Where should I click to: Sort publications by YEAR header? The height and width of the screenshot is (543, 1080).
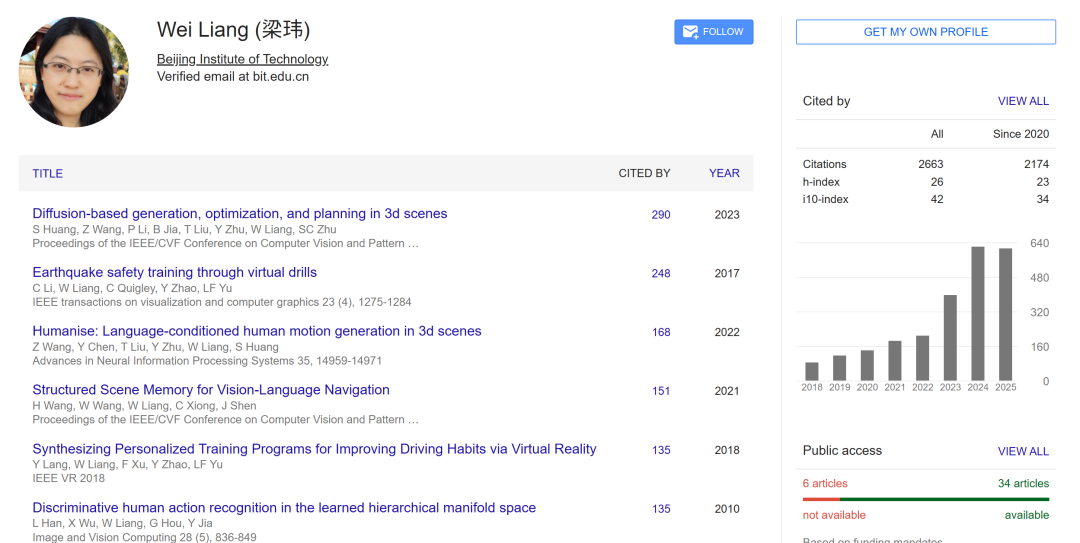724,173
